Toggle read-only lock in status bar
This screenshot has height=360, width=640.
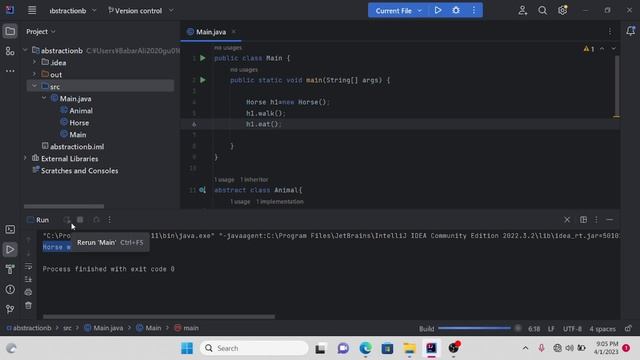click(628, 328)
